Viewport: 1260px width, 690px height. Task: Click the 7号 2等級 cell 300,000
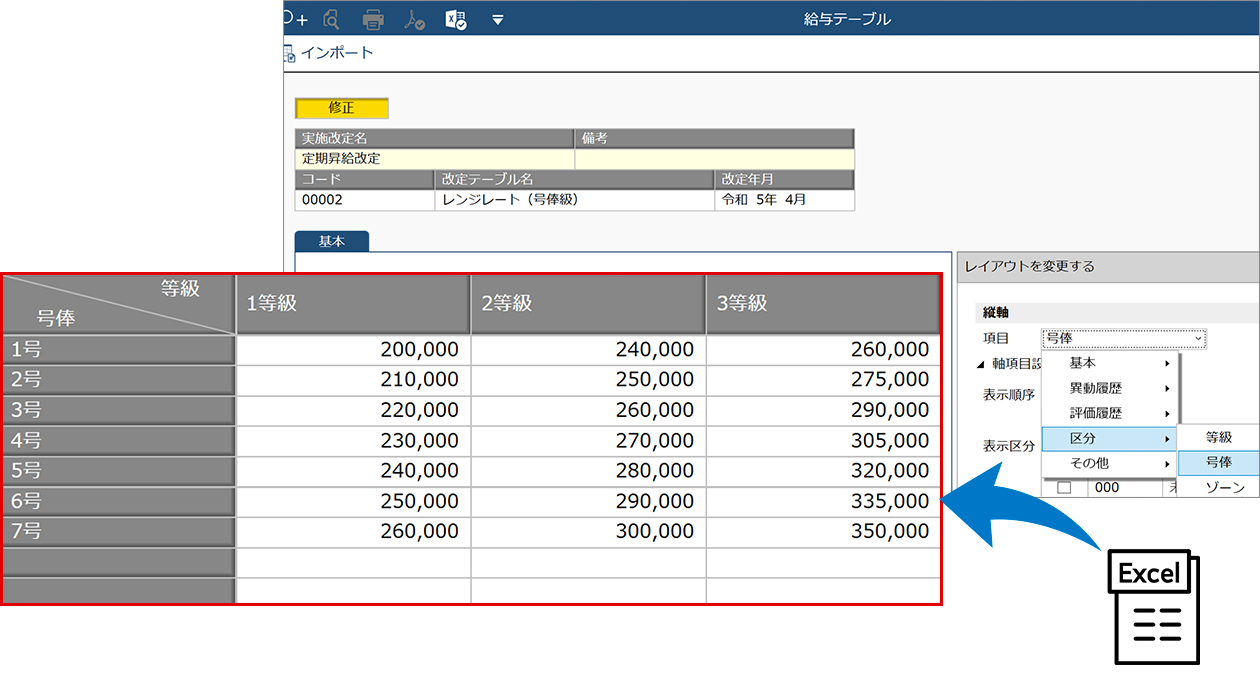click(x=588, y=531)
